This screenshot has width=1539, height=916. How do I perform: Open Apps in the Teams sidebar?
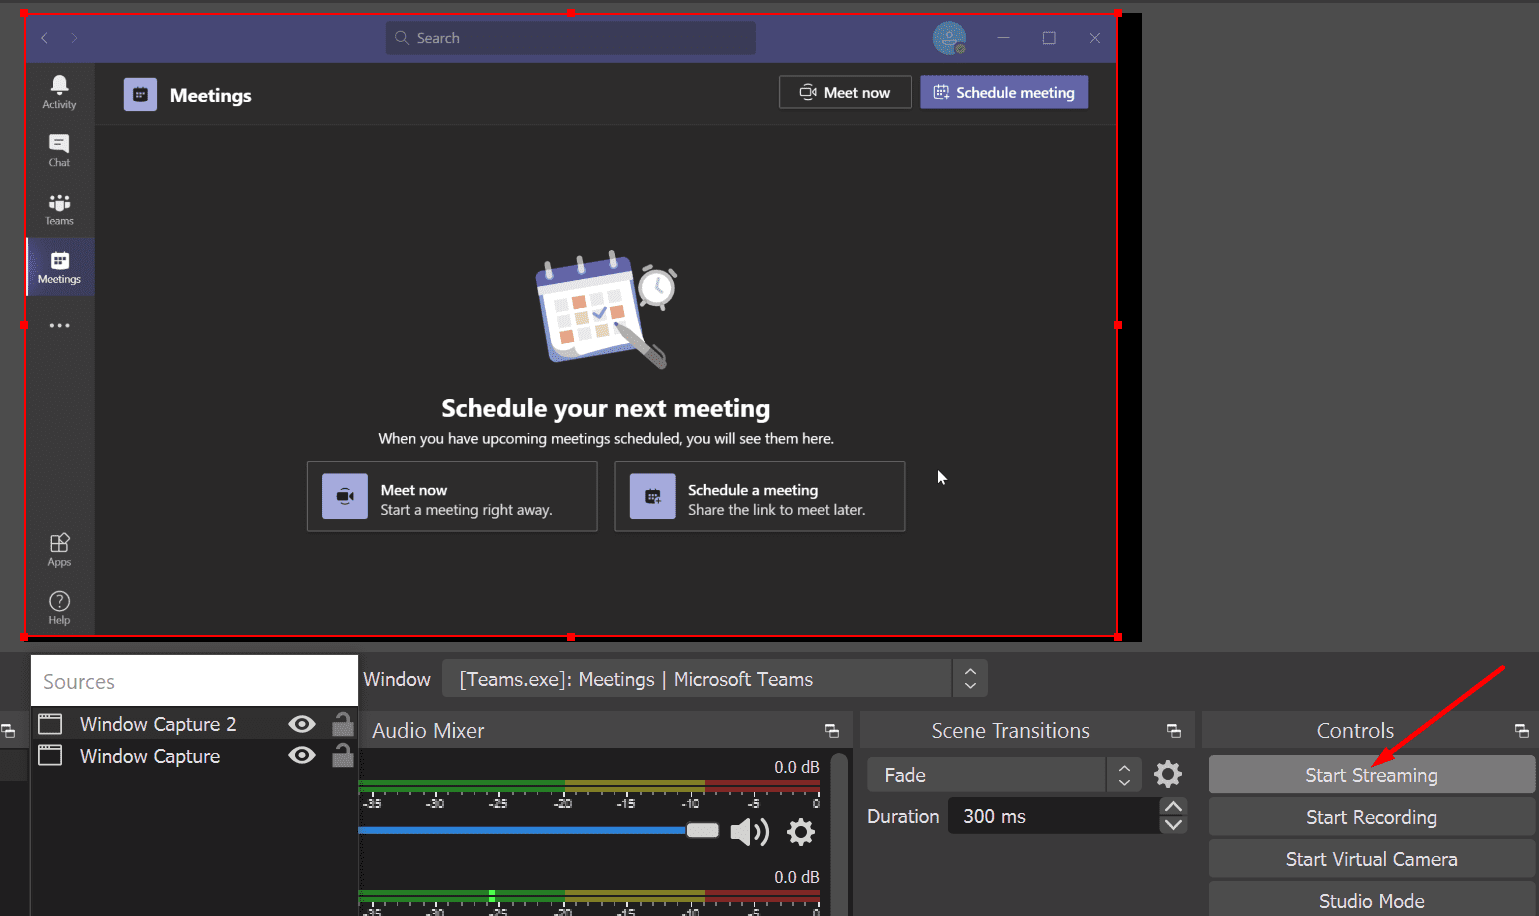pos(59,549)
